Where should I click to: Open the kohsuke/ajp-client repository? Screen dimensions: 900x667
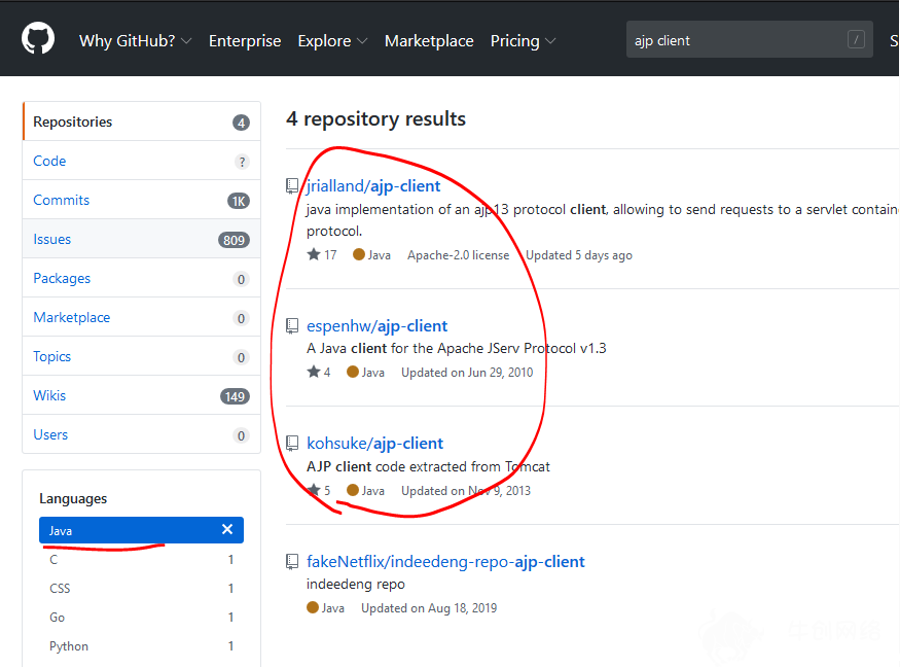tap(375, 443)
